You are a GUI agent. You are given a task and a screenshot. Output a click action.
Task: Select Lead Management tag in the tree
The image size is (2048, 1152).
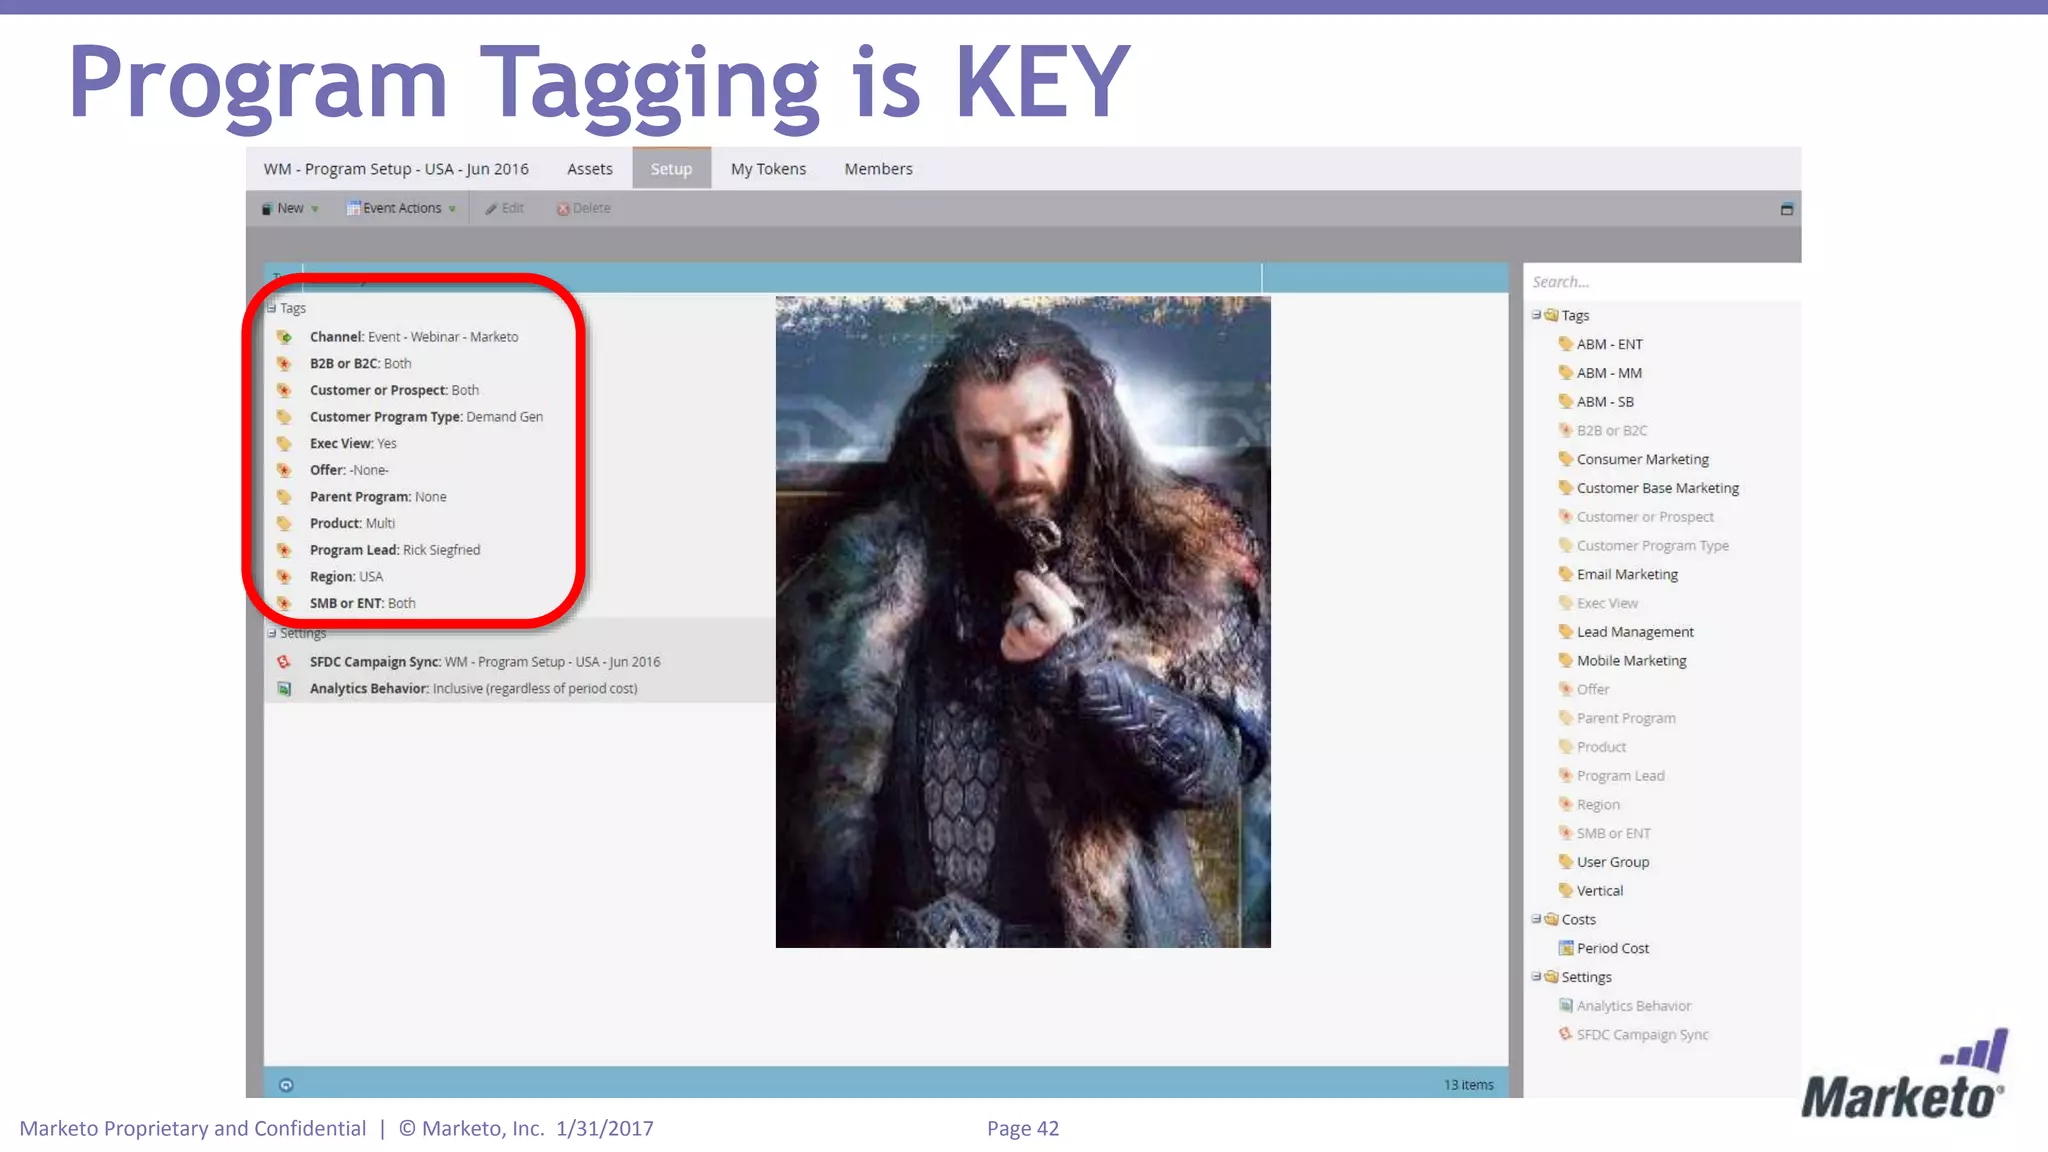click(1635, 632)
